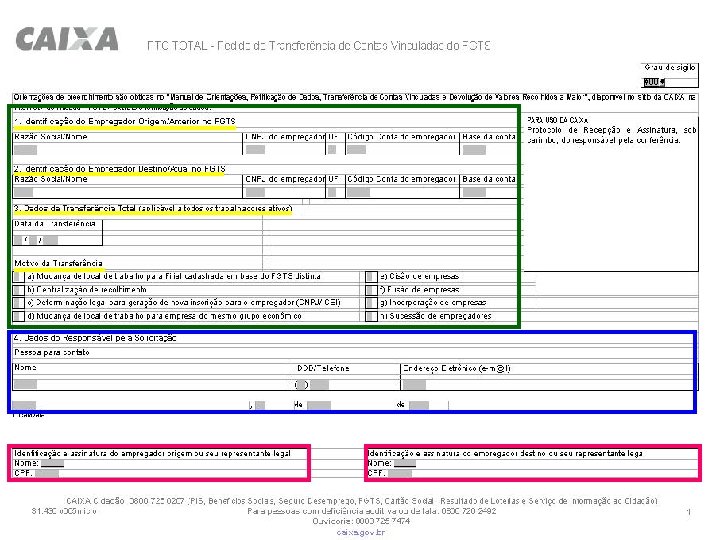Click the 'Ouvidoria' phone number line

tap(361, 522)
